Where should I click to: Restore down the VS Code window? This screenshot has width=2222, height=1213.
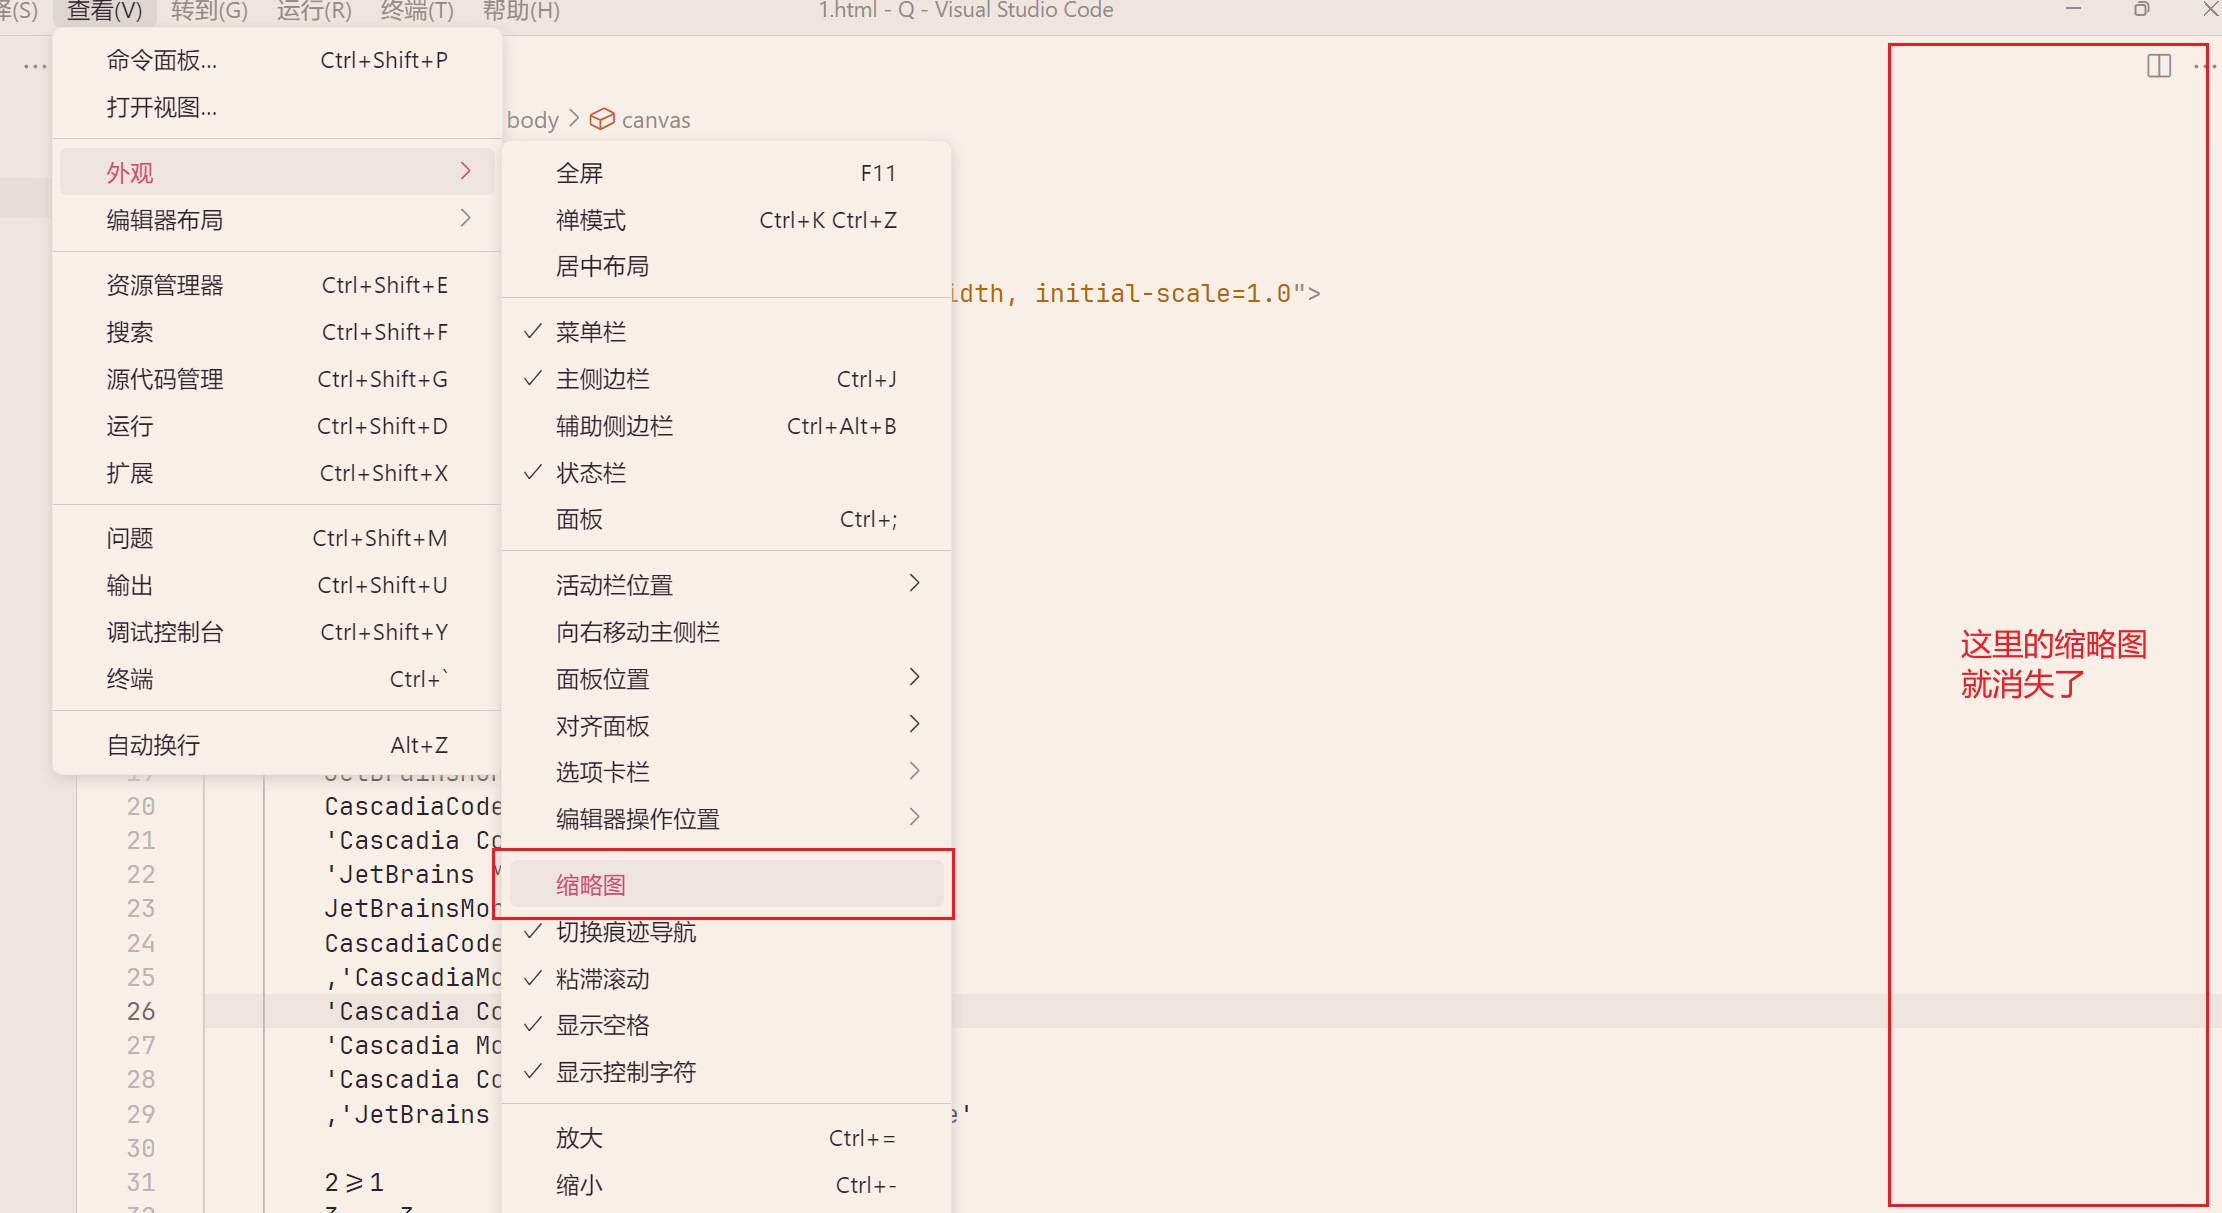tap(2141, 10)
